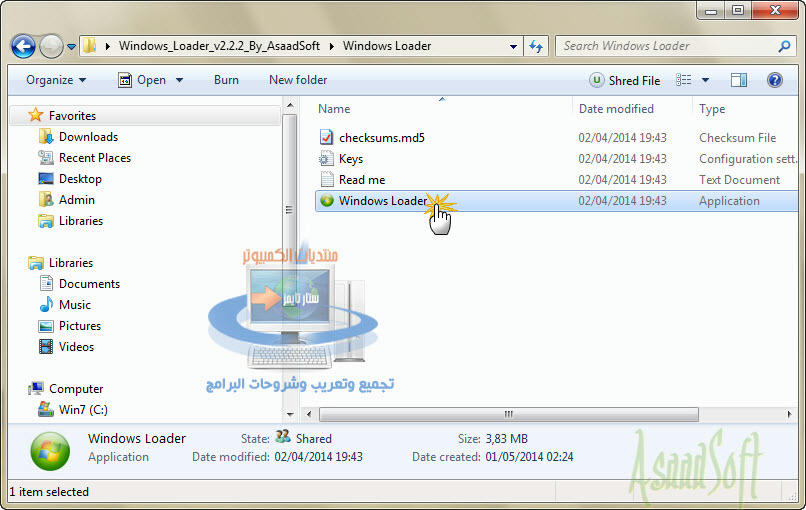This screenshot has width=806, height=510.
Task: Click the Windows Loader green orb icon
Action: point(327,201)
